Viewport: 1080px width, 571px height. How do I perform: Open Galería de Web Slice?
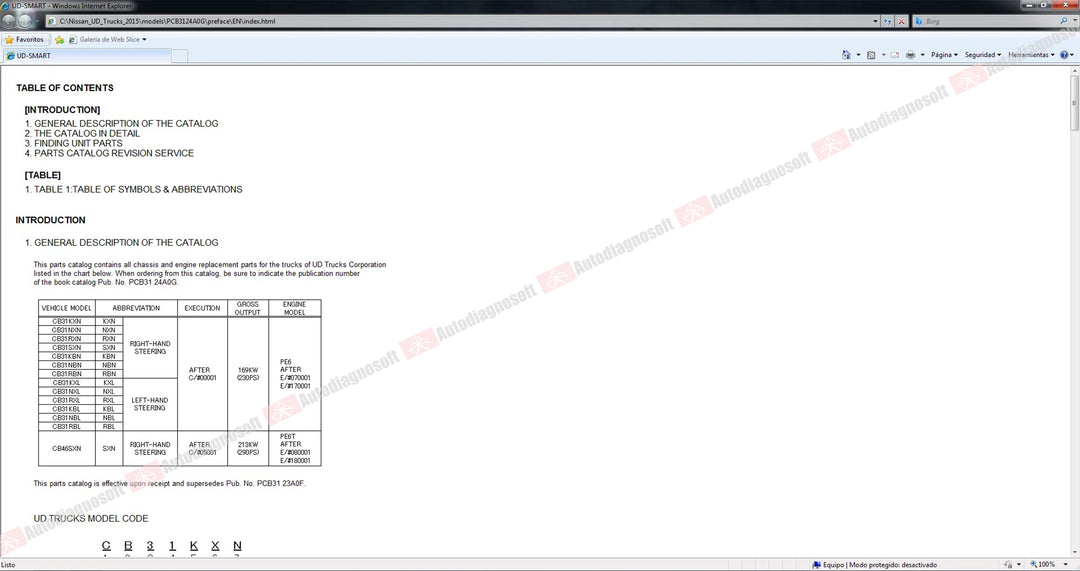(107, 39)
